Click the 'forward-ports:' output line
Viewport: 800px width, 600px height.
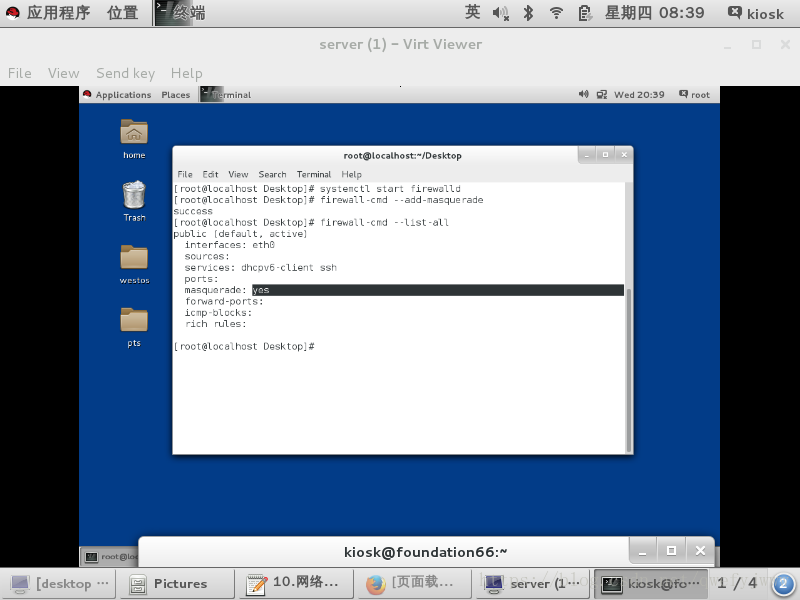224,301
